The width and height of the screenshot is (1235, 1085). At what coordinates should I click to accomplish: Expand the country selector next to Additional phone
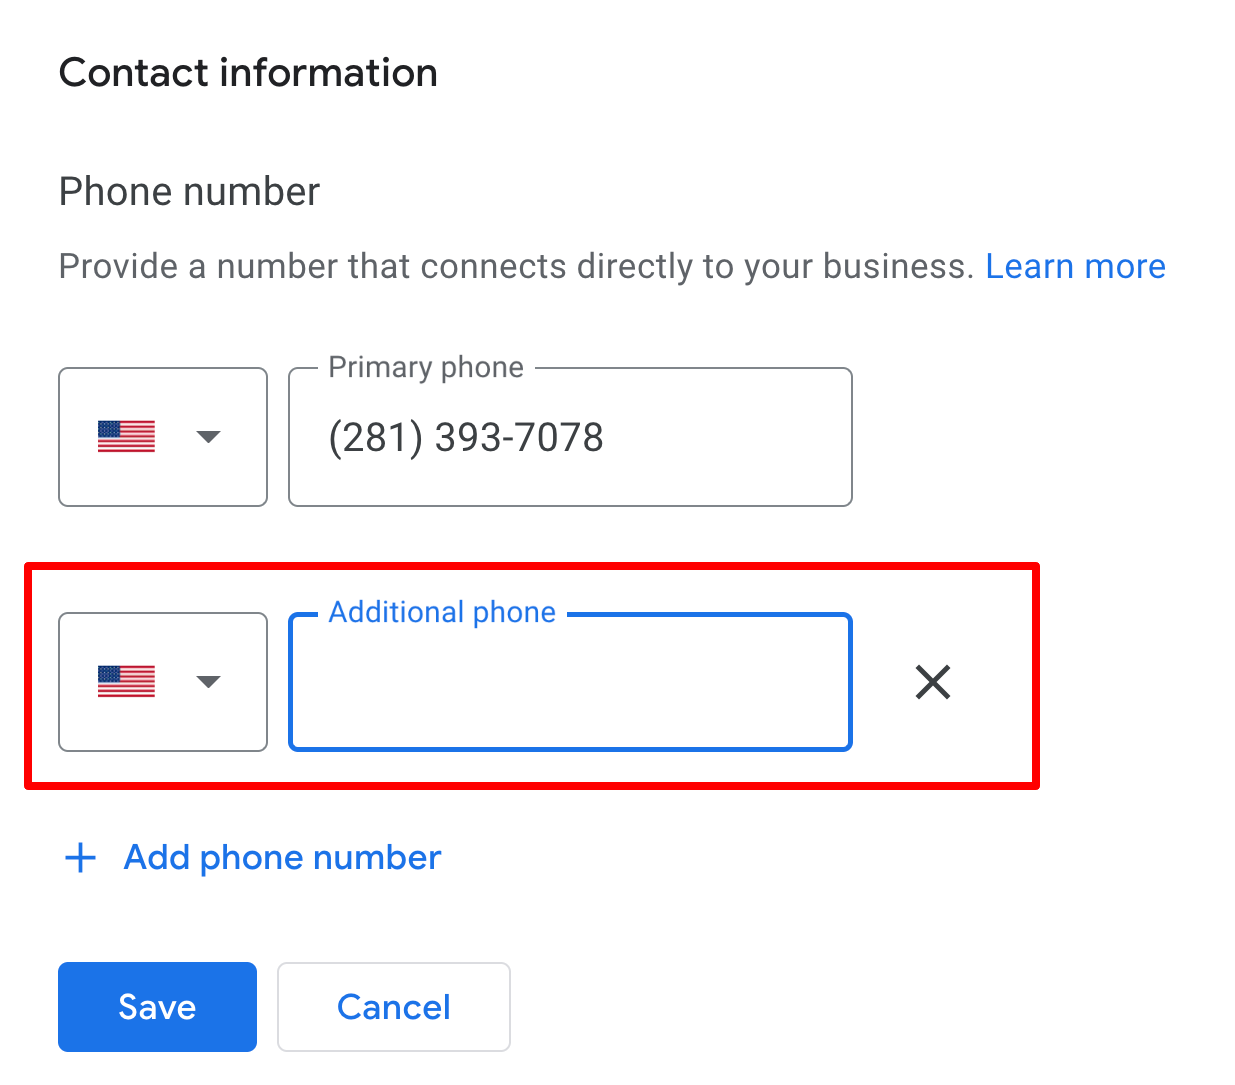click(x=207, y=682)
